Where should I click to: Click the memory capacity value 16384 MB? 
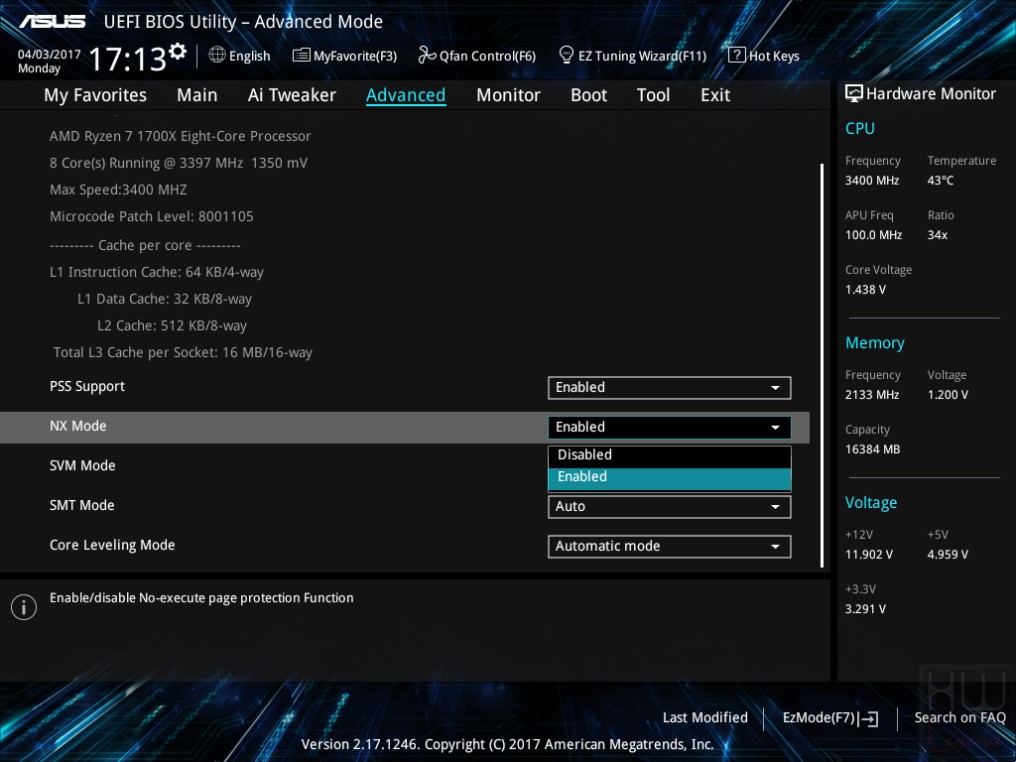(872, 449)
